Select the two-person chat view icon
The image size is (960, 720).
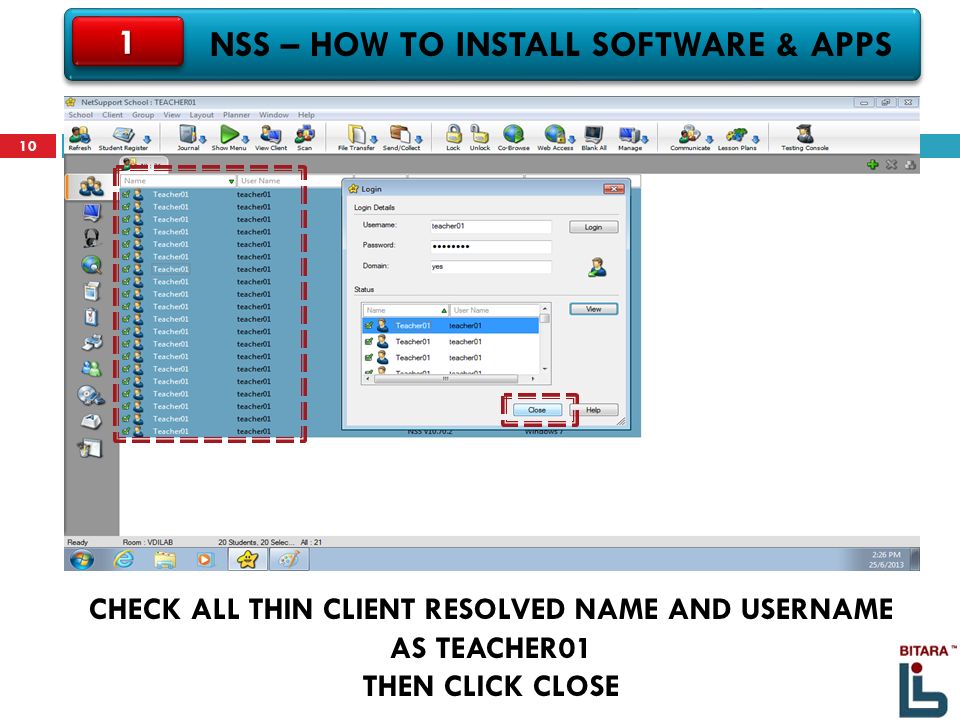pyautogui.click(x=91, y=369)
